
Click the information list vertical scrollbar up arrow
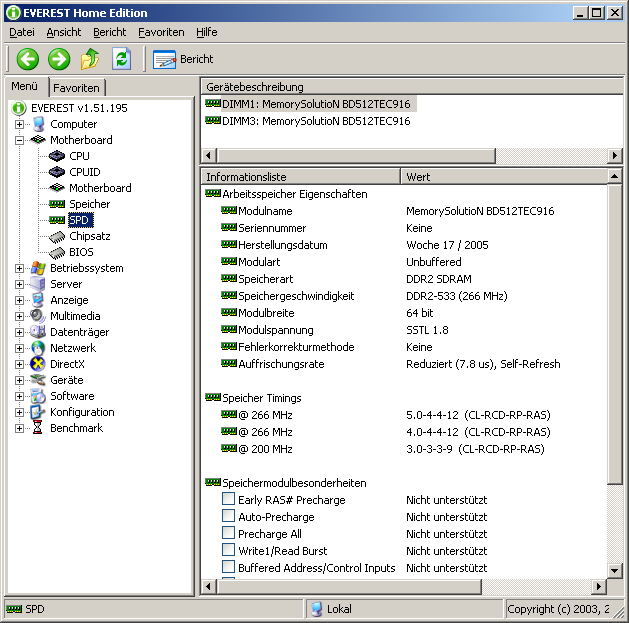(615, 177)
